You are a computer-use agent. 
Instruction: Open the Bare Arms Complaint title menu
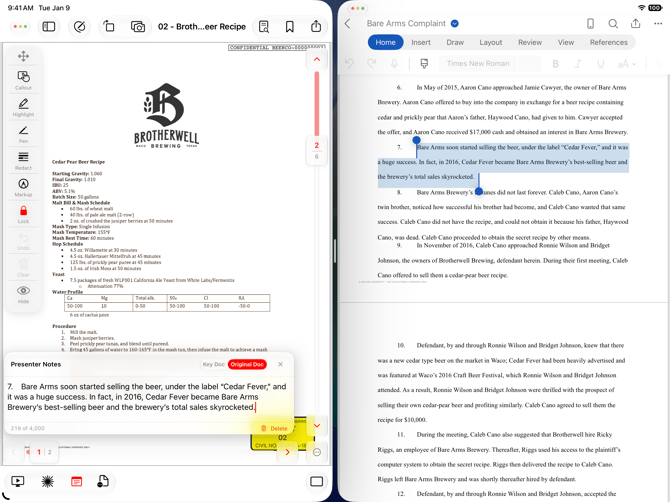click(x=412, y=23)
